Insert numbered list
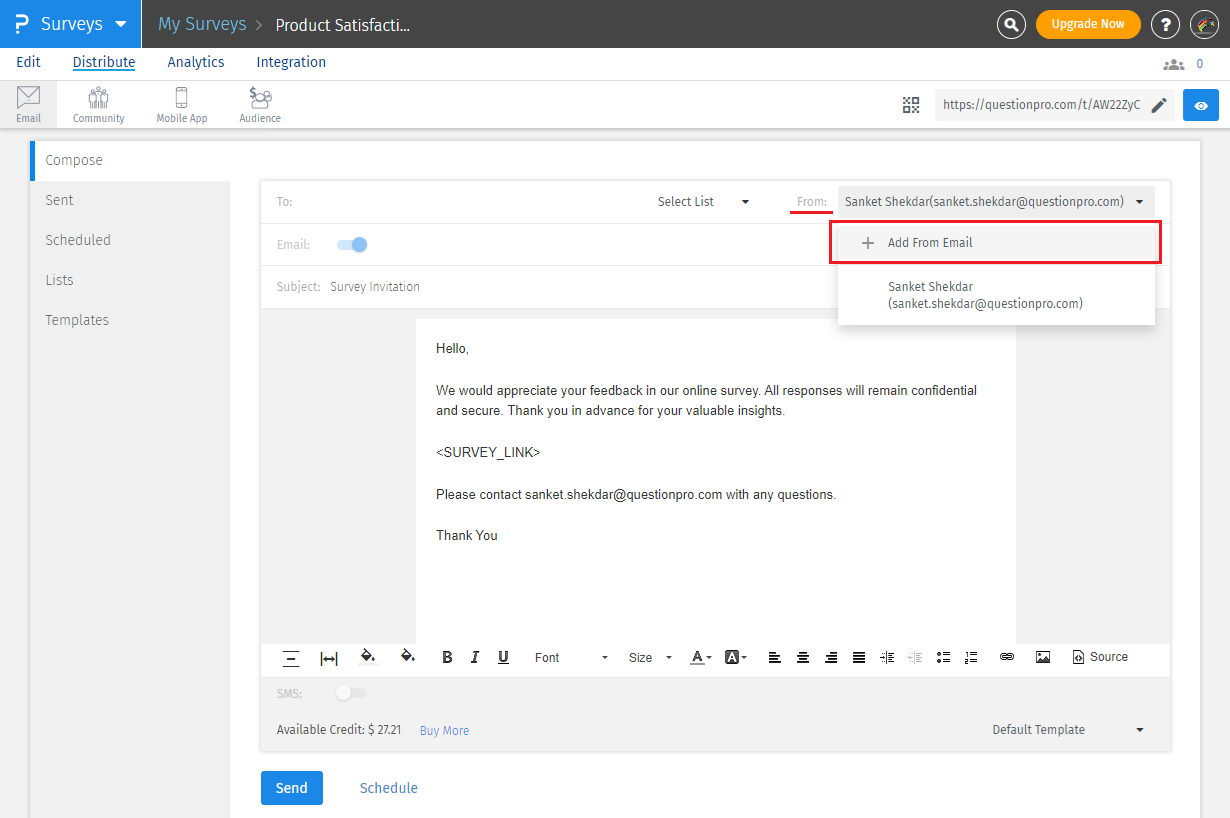Image resolution: width=1230 pixels, height=818 pixels. [971, 657]
